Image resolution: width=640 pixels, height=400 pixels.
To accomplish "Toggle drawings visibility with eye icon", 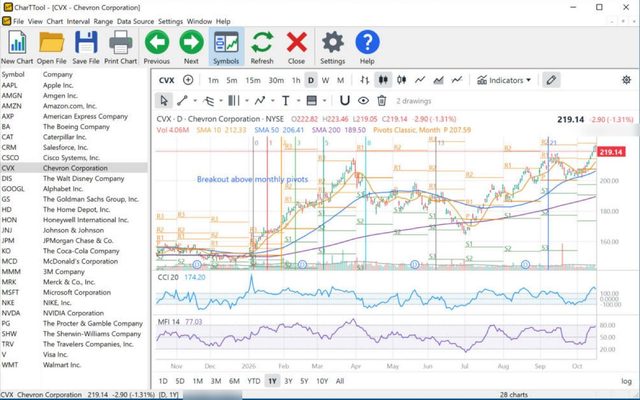I will point(363,100).
